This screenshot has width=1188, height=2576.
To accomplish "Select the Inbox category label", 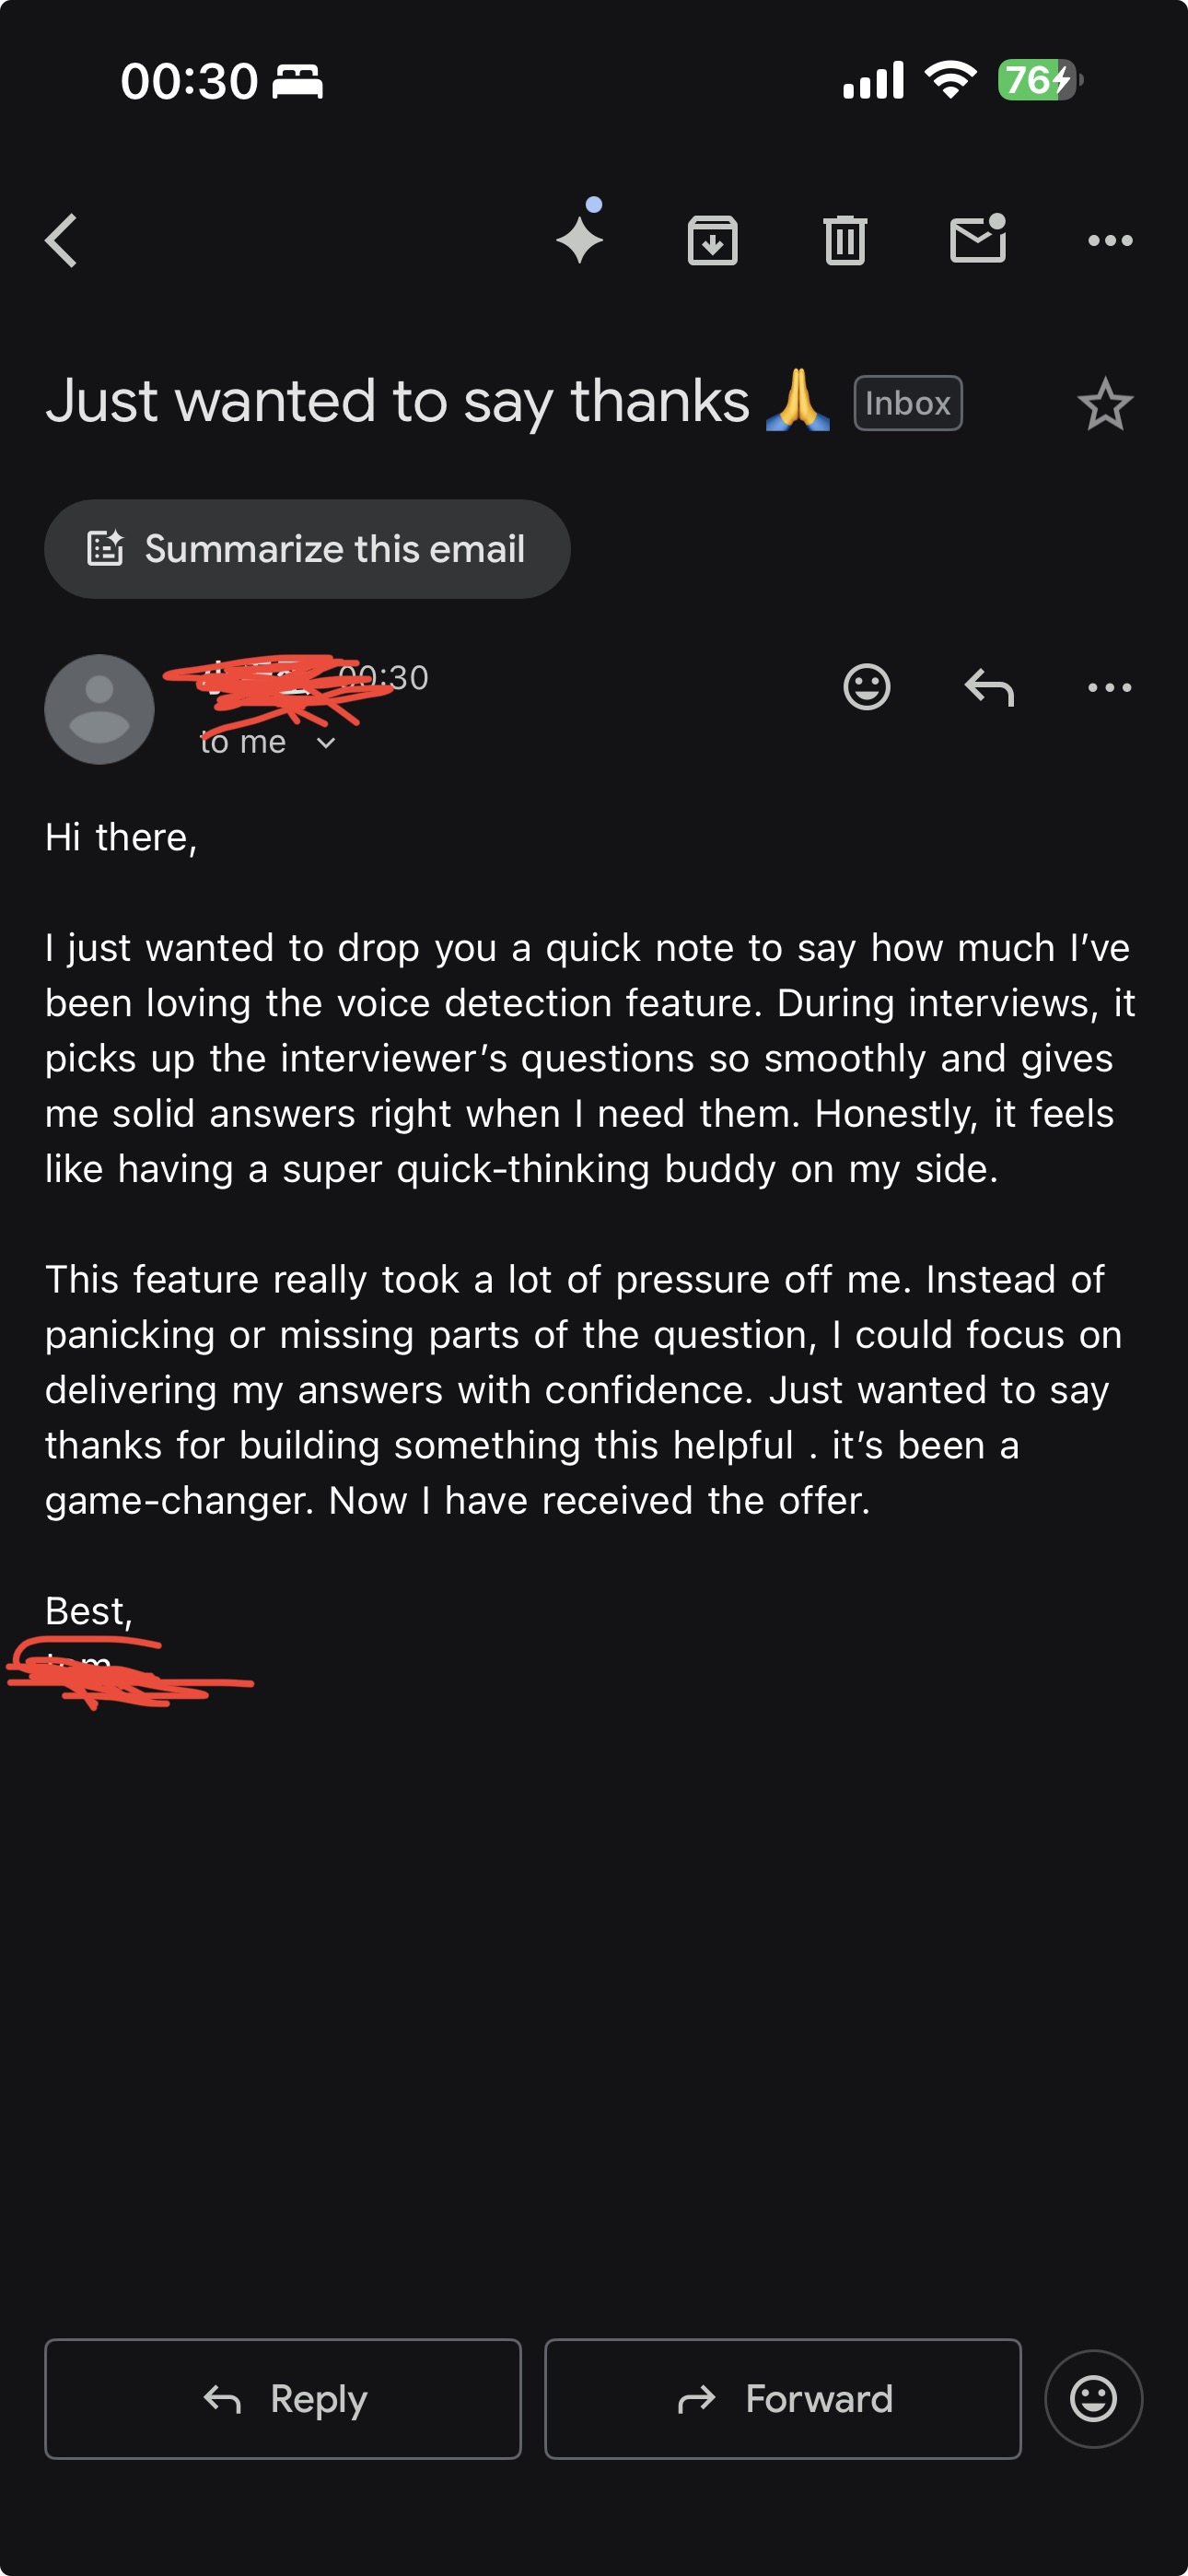I will 906,402.
